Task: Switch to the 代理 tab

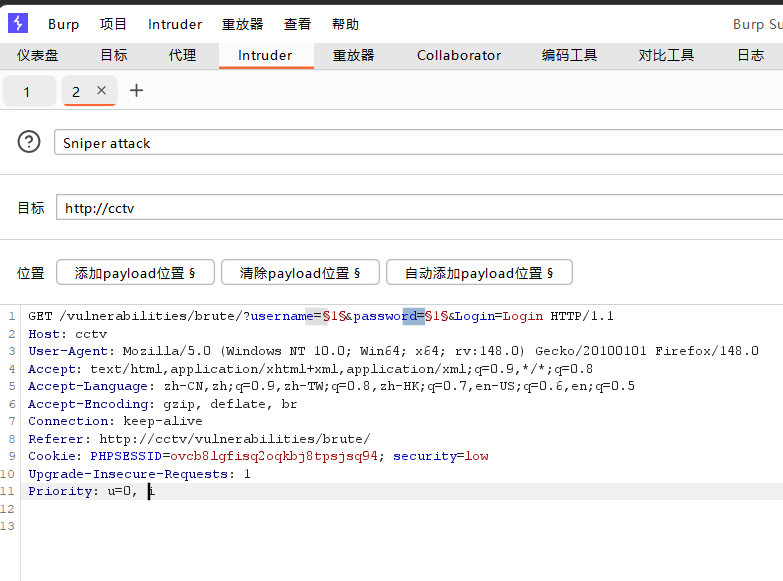Action: 182,55
